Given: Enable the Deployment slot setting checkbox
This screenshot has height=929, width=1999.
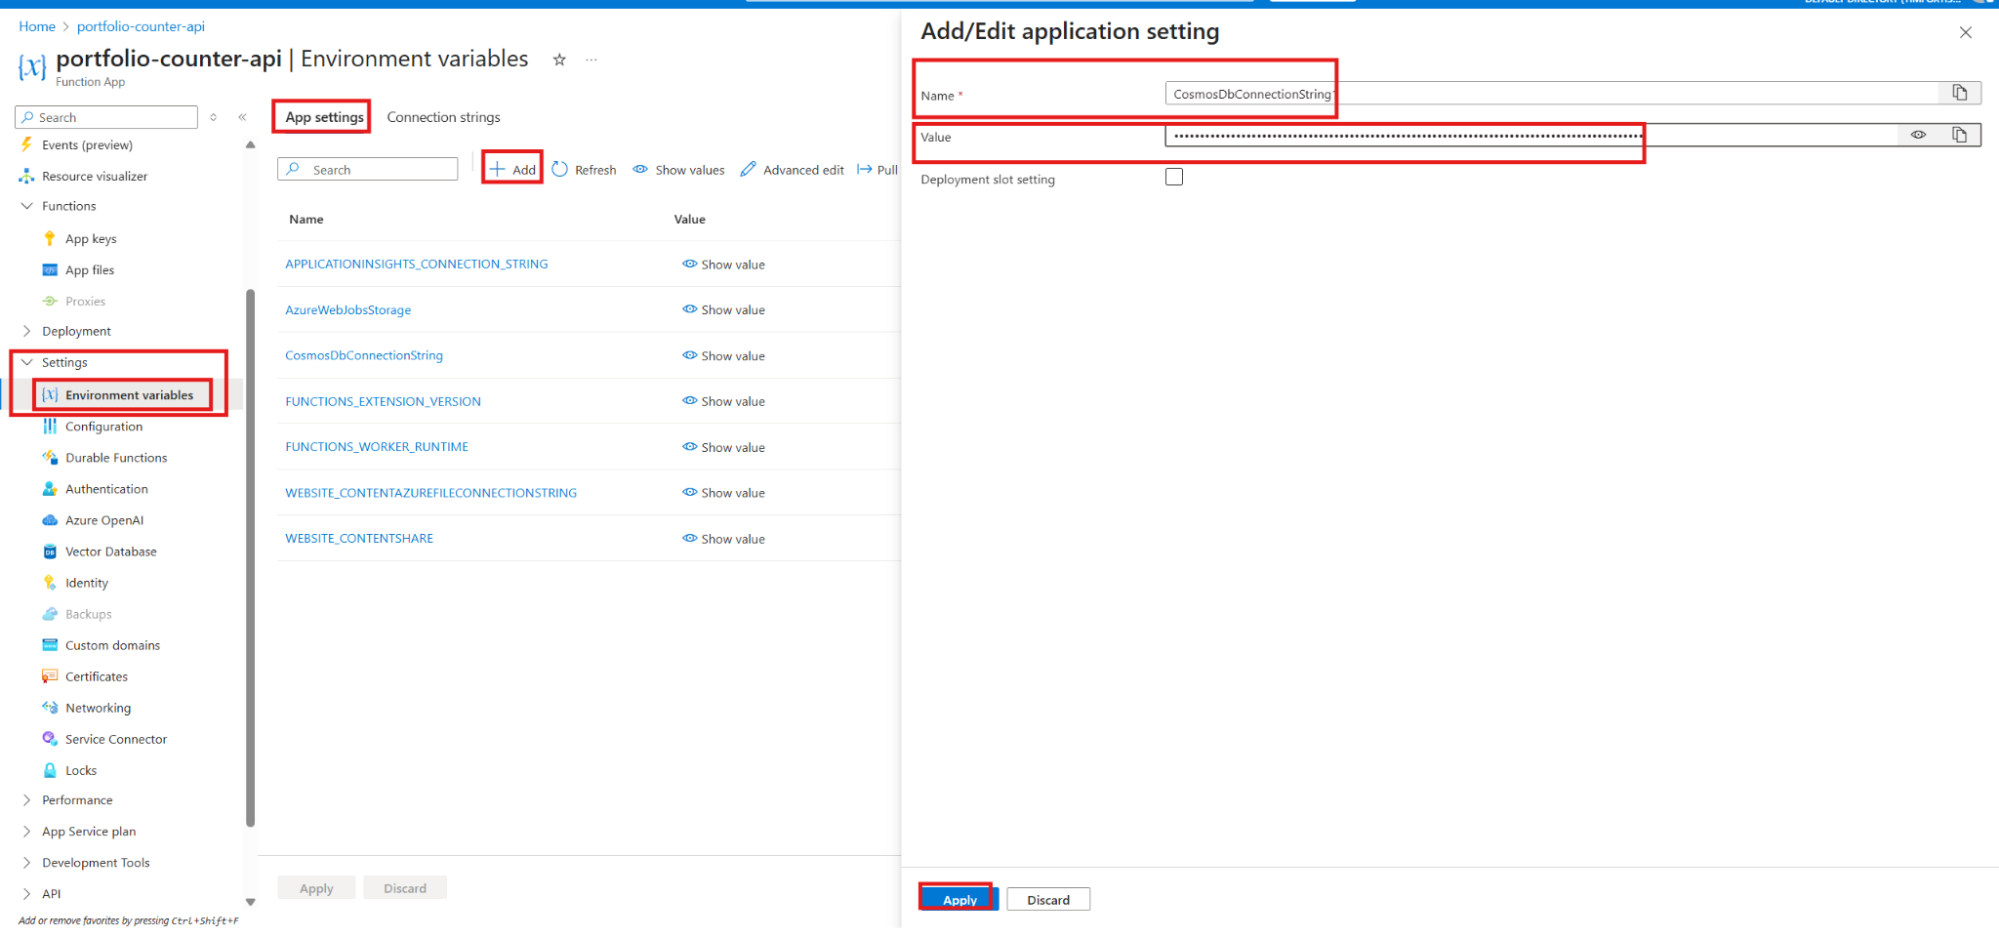Looking at the screenshot, I should (1173, 176).
